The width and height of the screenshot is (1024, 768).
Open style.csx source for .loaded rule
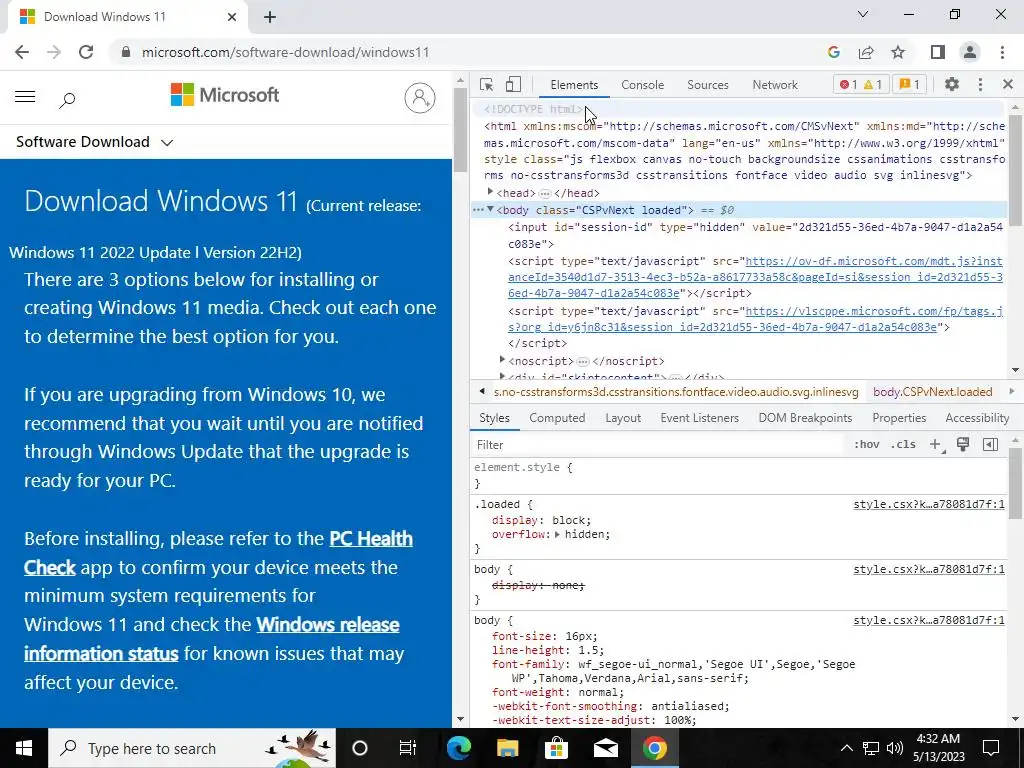click(929, 504)
